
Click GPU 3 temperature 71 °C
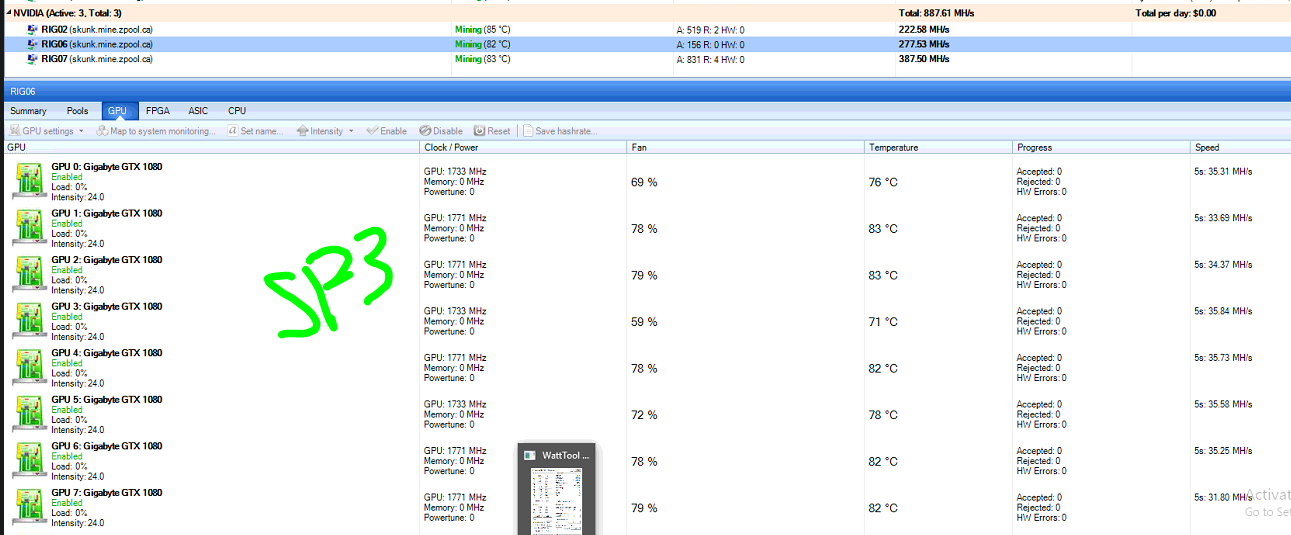[884, 322]
